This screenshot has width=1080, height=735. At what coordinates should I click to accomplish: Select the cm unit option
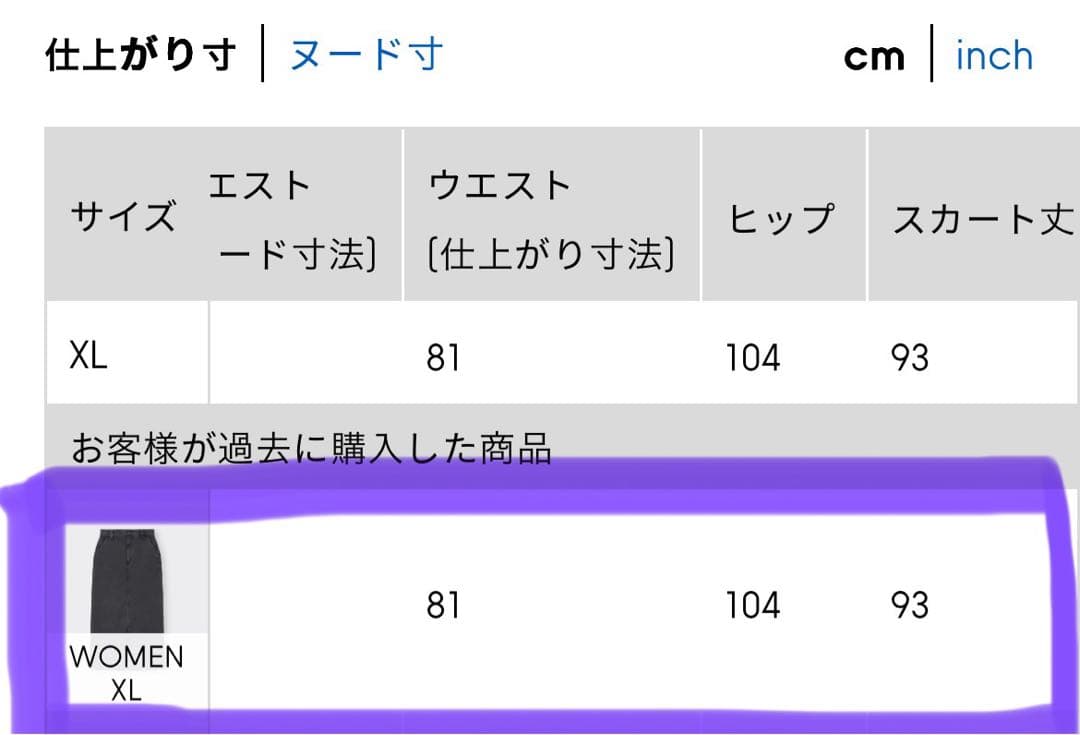[x=874, y=57]
